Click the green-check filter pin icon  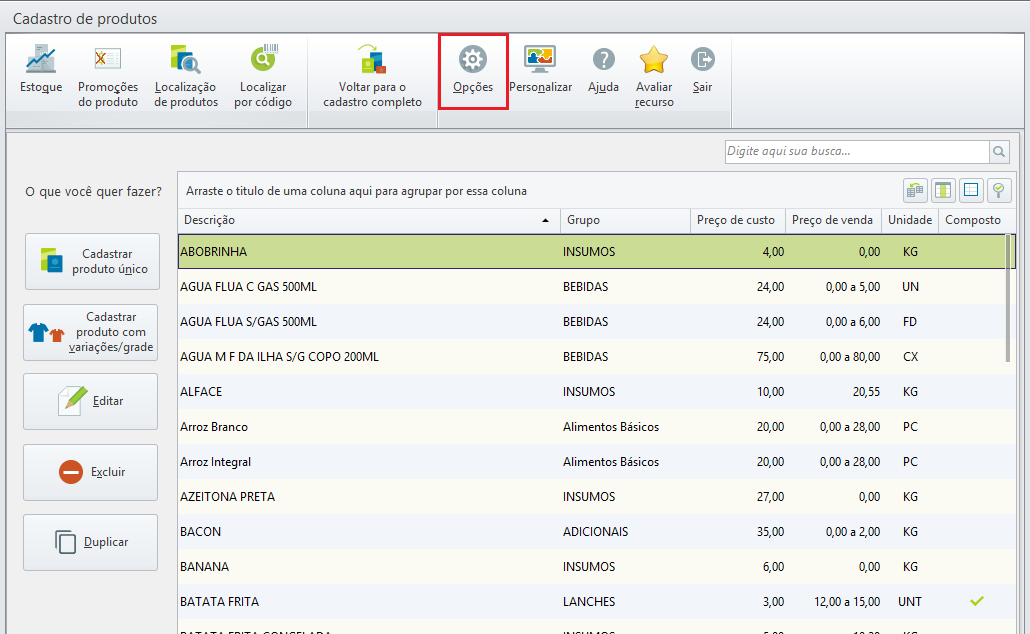(998, 190)
